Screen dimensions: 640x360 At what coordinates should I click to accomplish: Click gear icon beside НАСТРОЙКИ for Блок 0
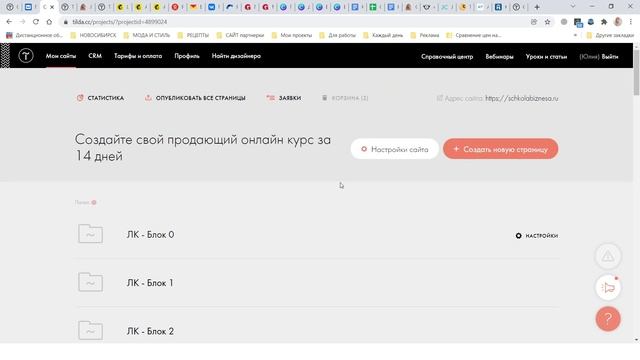point(518,236)
